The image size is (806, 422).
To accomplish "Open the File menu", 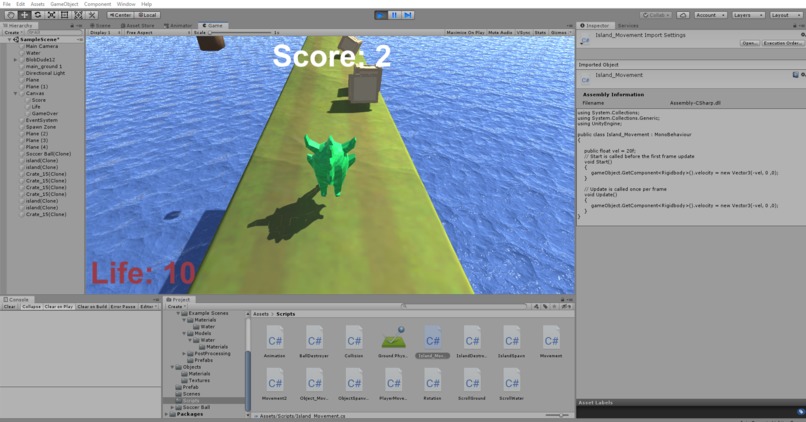I will click(x=7, y=4).
